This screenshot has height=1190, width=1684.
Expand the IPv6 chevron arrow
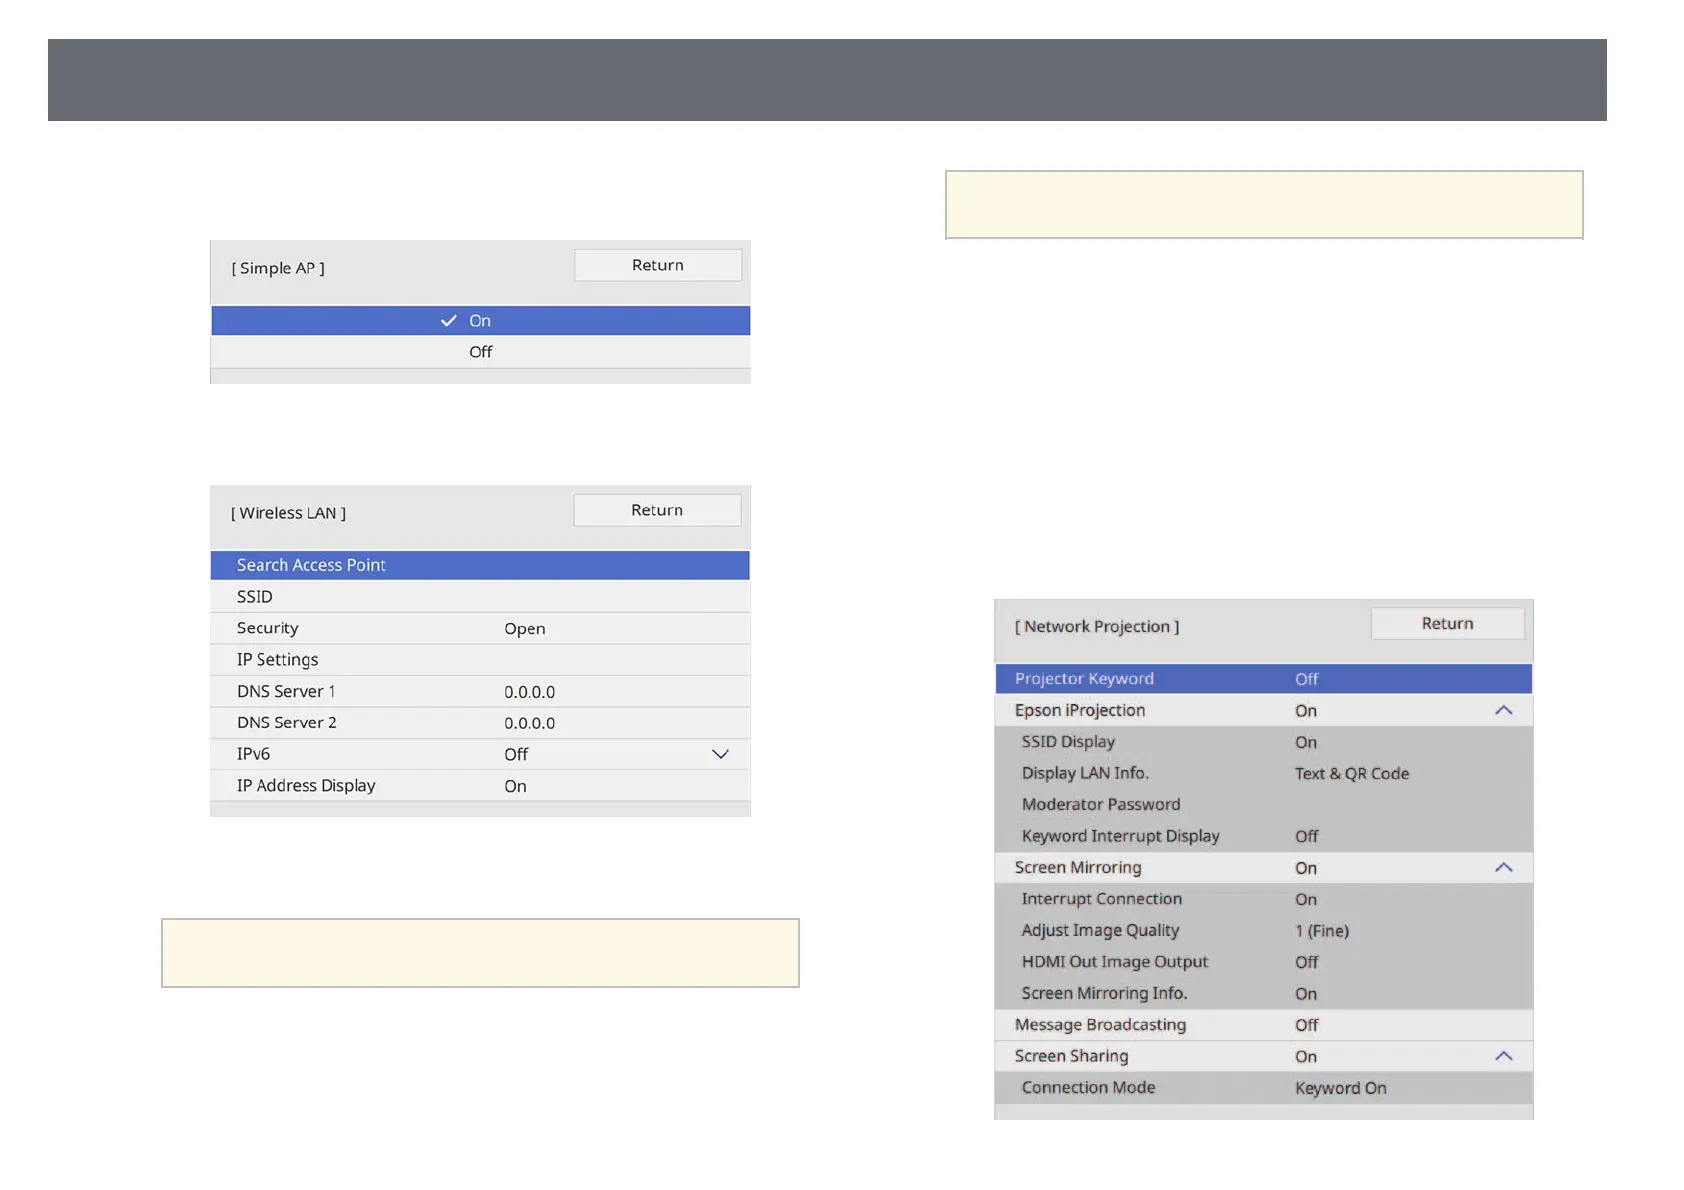[x=720, y=754]
